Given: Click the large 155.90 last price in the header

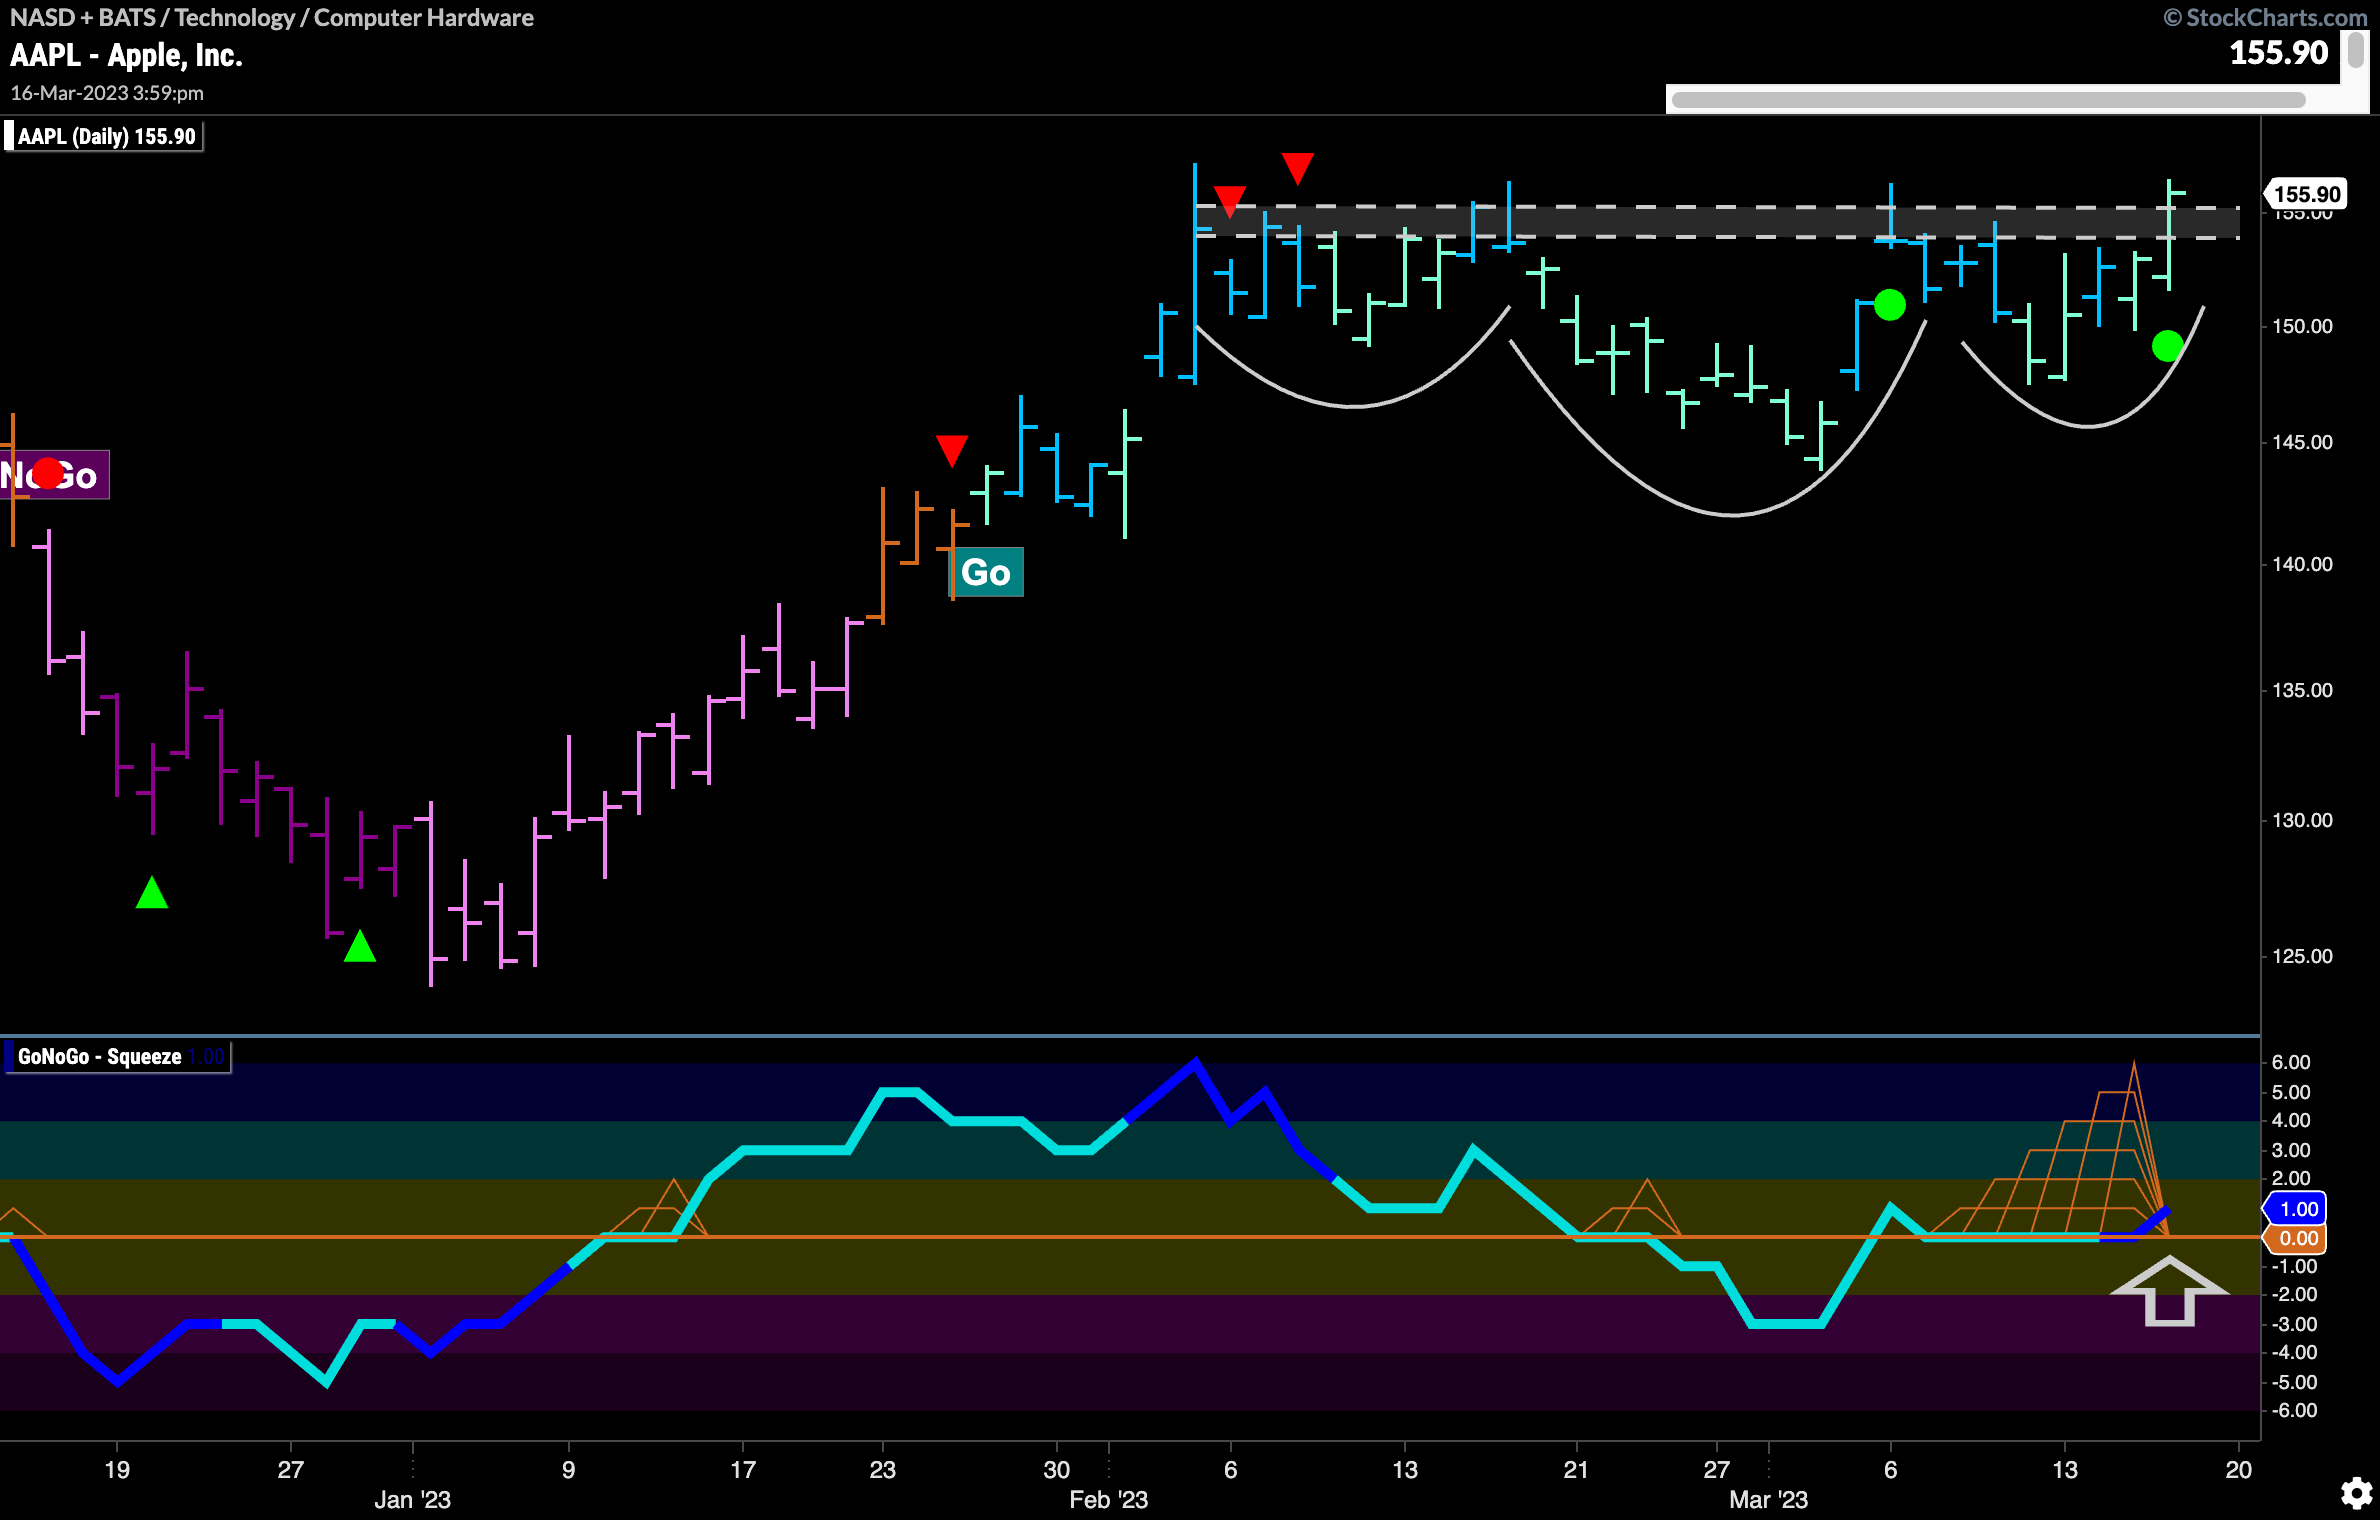Looking at the screenshot, I should [x=2279, y=53].
